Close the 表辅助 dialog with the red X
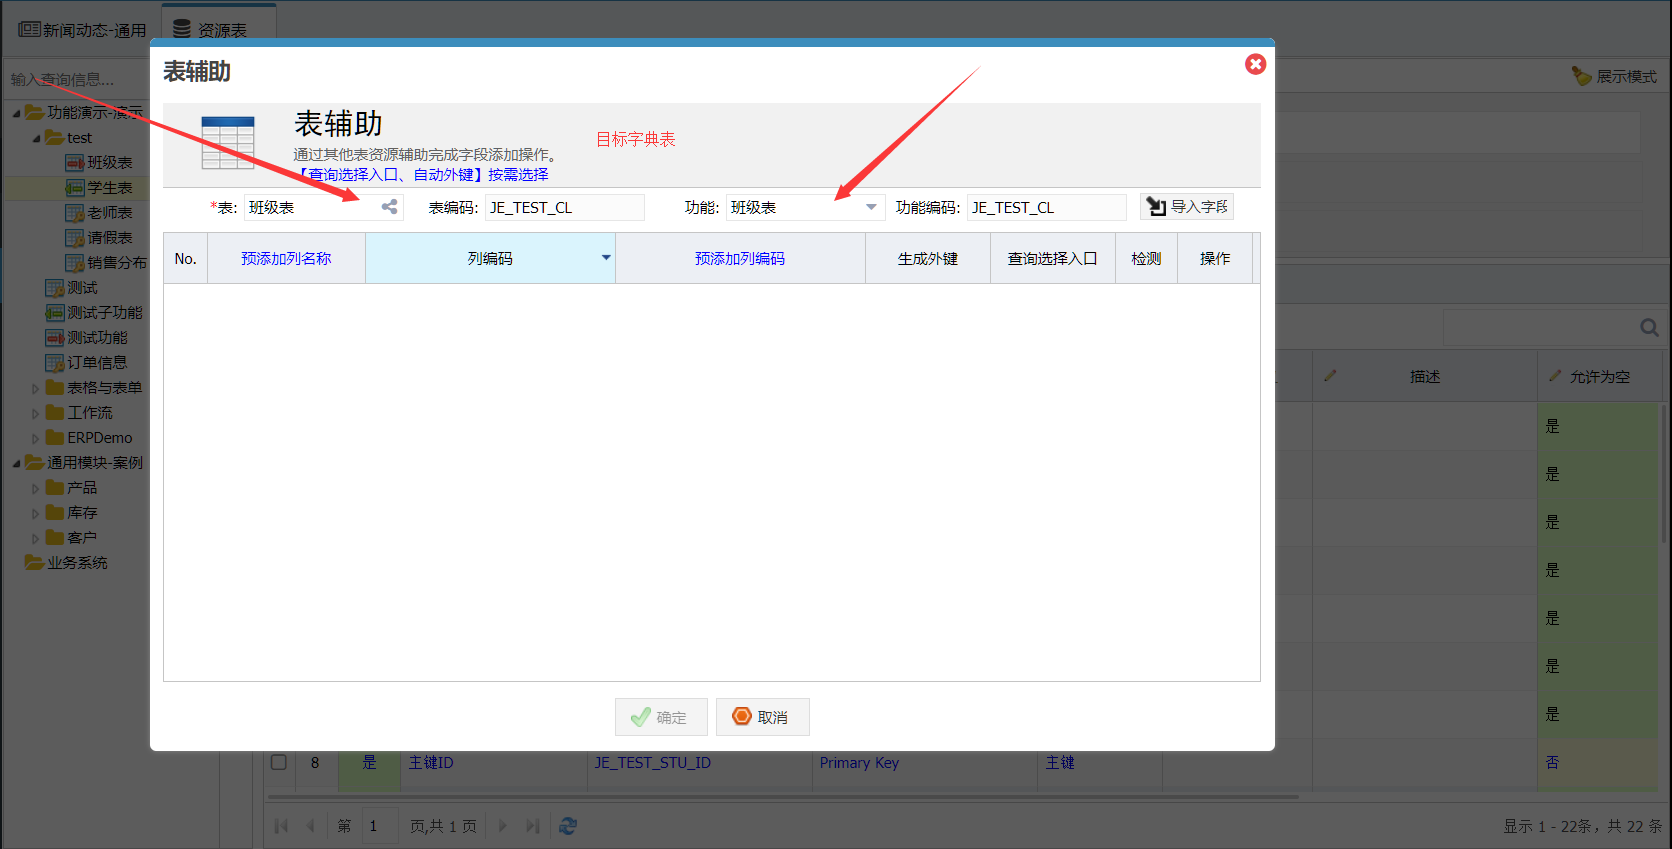Viewport: 1672px width, 849px height. (1255, 64)
